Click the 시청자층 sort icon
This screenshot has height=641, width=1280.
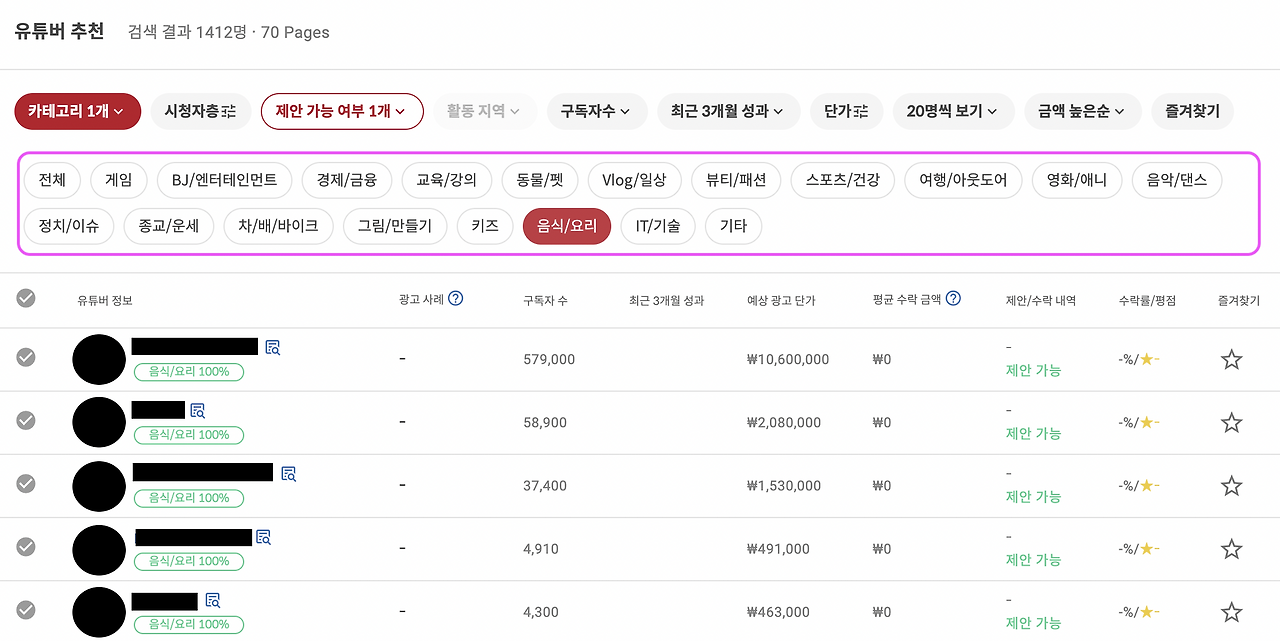[228, 111]
